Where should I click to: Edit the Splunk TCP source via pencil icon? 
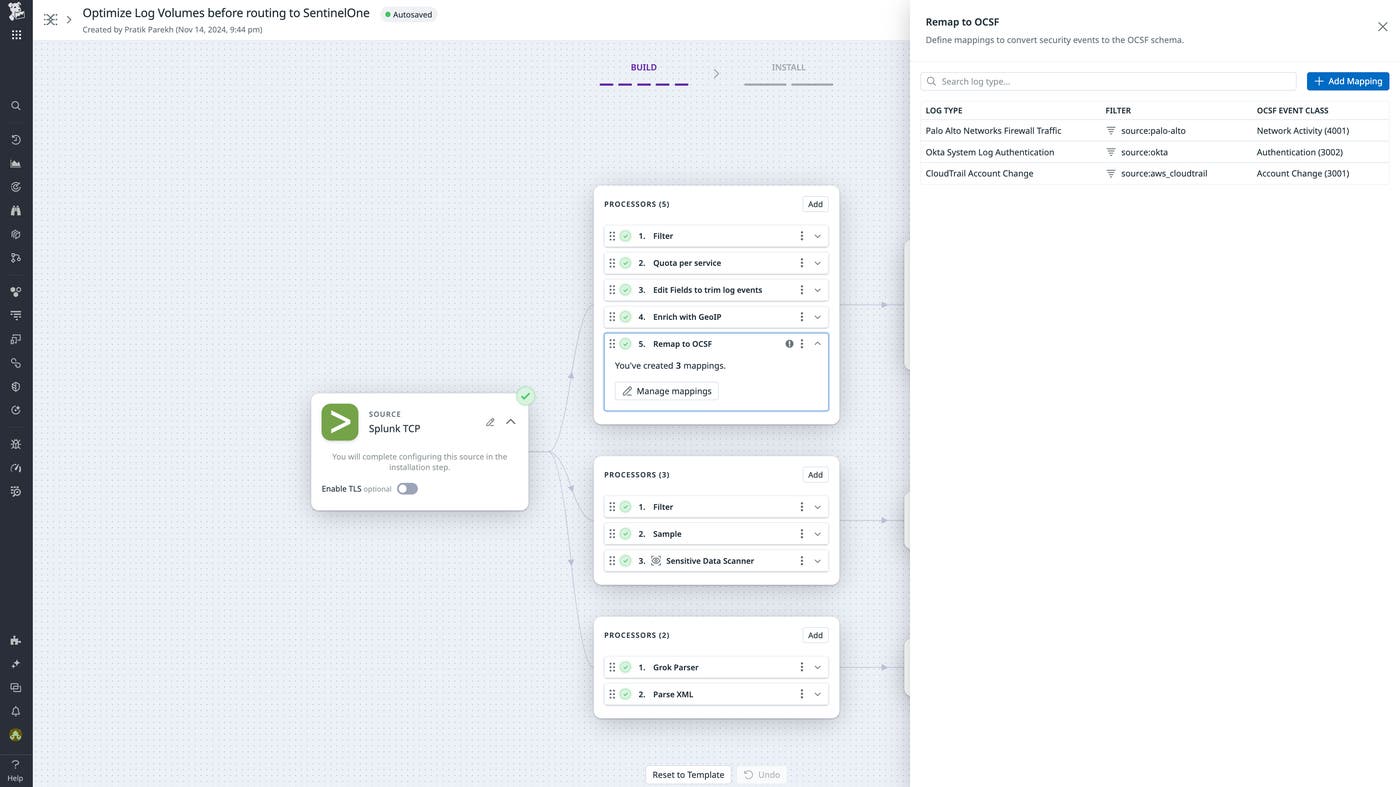pos(490,422)
